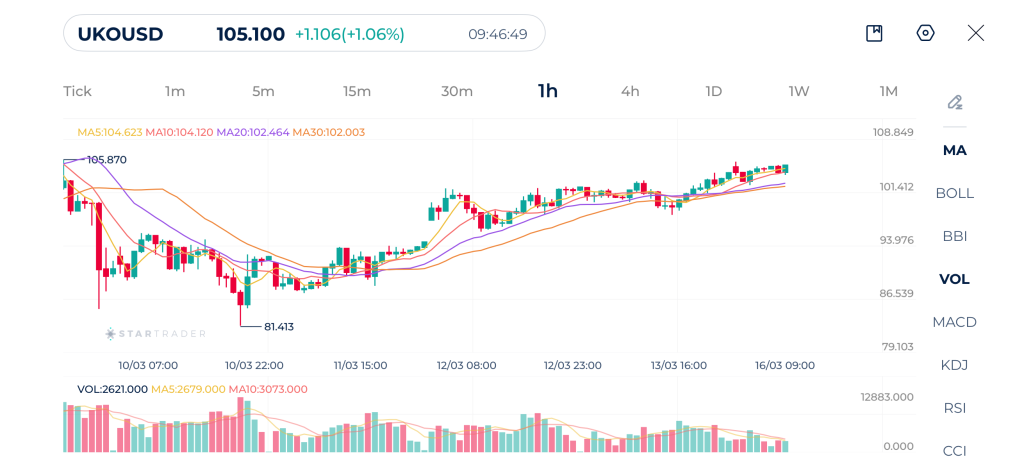Choose the 1D timeframe
This screenshot has width=1024, height=471.
coord(713,91)
